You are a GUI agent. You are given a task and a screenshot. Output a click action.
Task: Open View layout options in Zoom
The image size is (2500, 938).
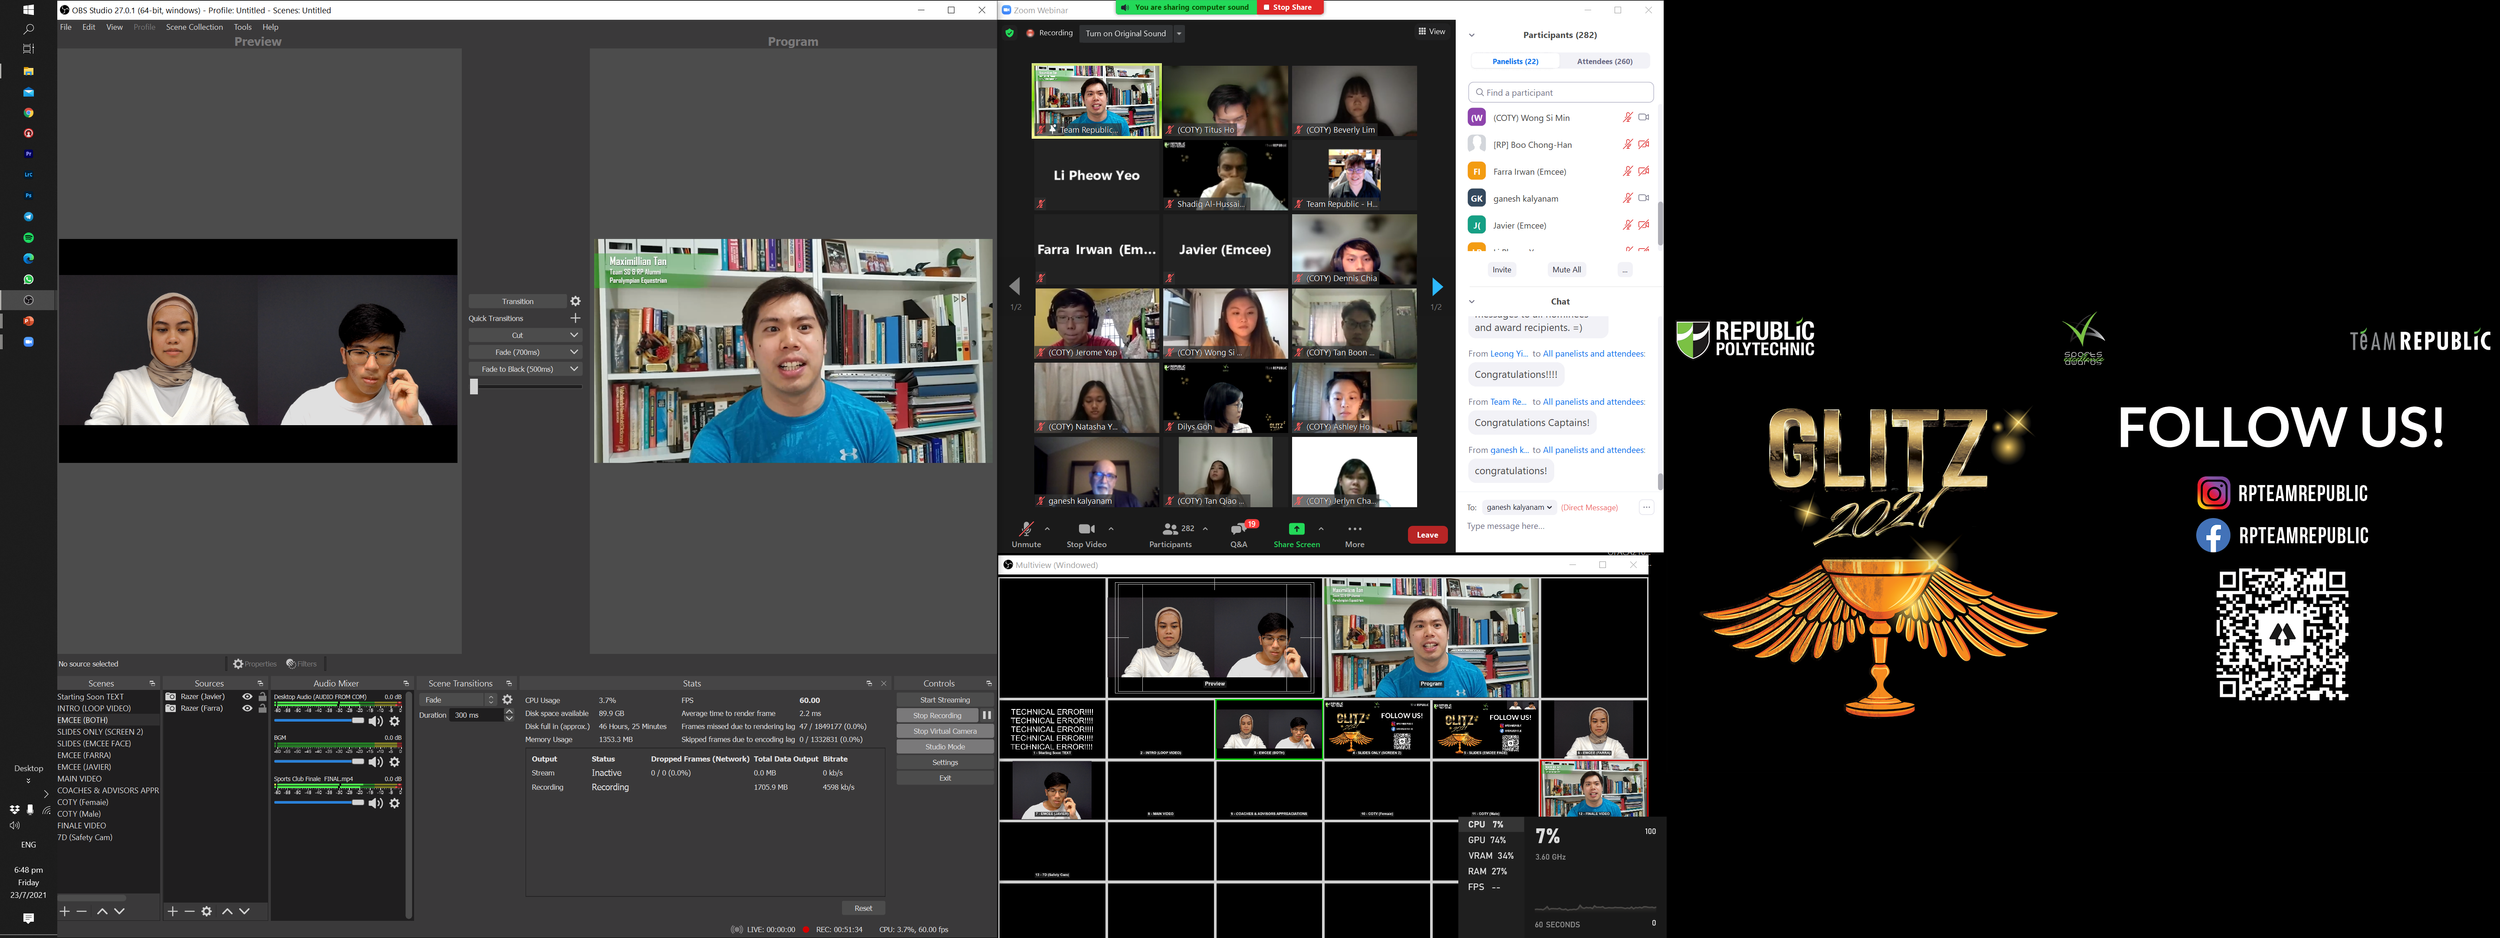coord(1431,31)
